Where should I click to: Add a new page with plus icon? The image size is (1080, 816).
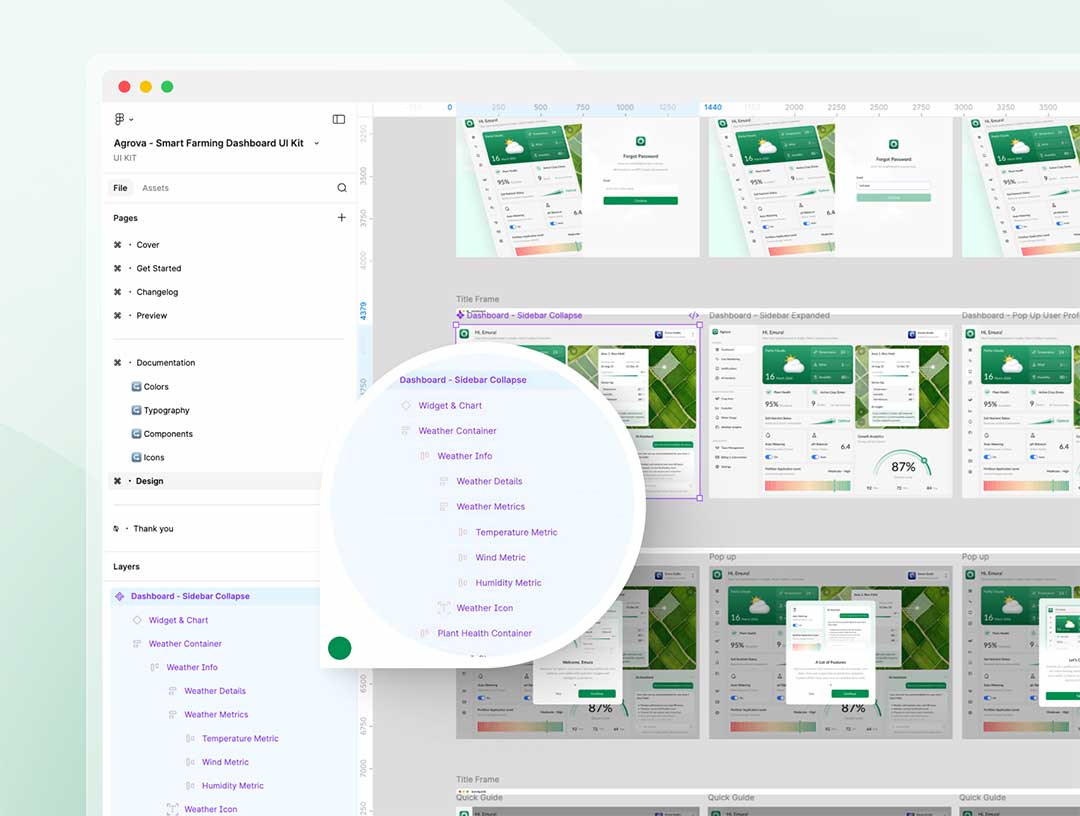pyautogui.click(x=342, y=217)
